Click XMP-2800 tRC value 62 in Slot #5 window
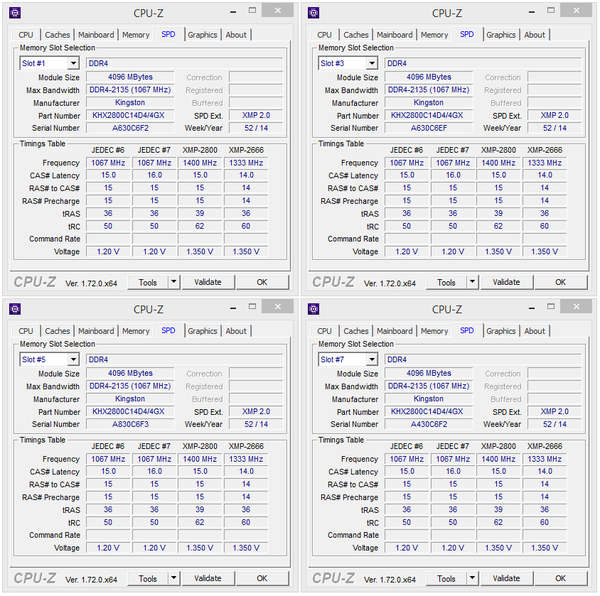Viewport: 600px width, 596px height. tap(200, 523)
